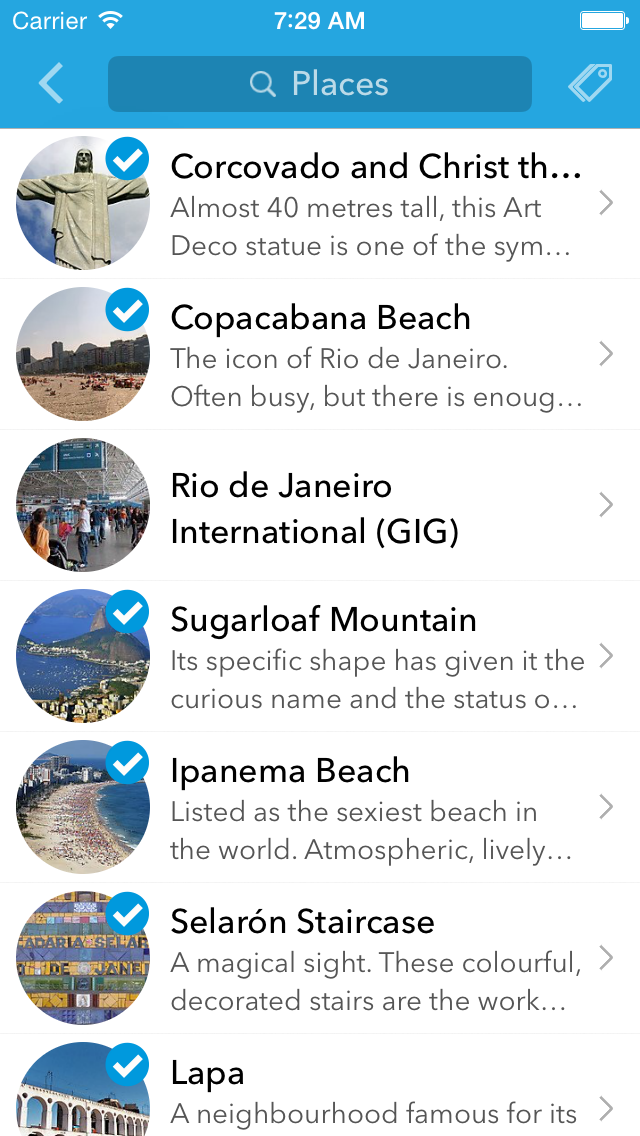Viewport: 640px width, 1136px height.
Task: Select the Selarón Staircase thumbnail
Action: 80,960
